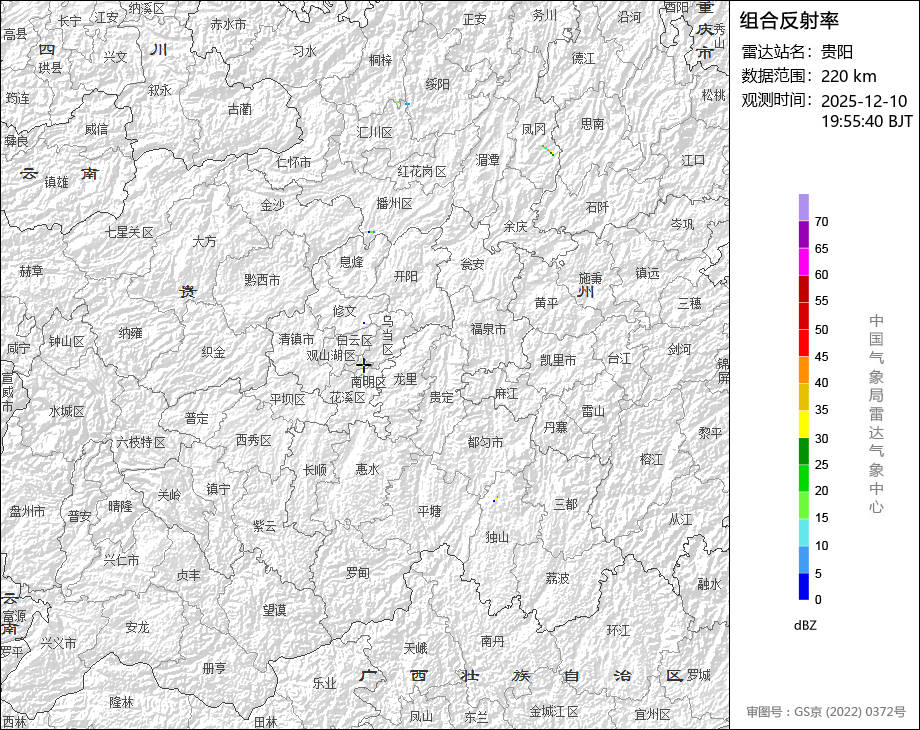Pick the orange swatch between 40 and 45
This screenshot has width=920, height=730.
804,370
